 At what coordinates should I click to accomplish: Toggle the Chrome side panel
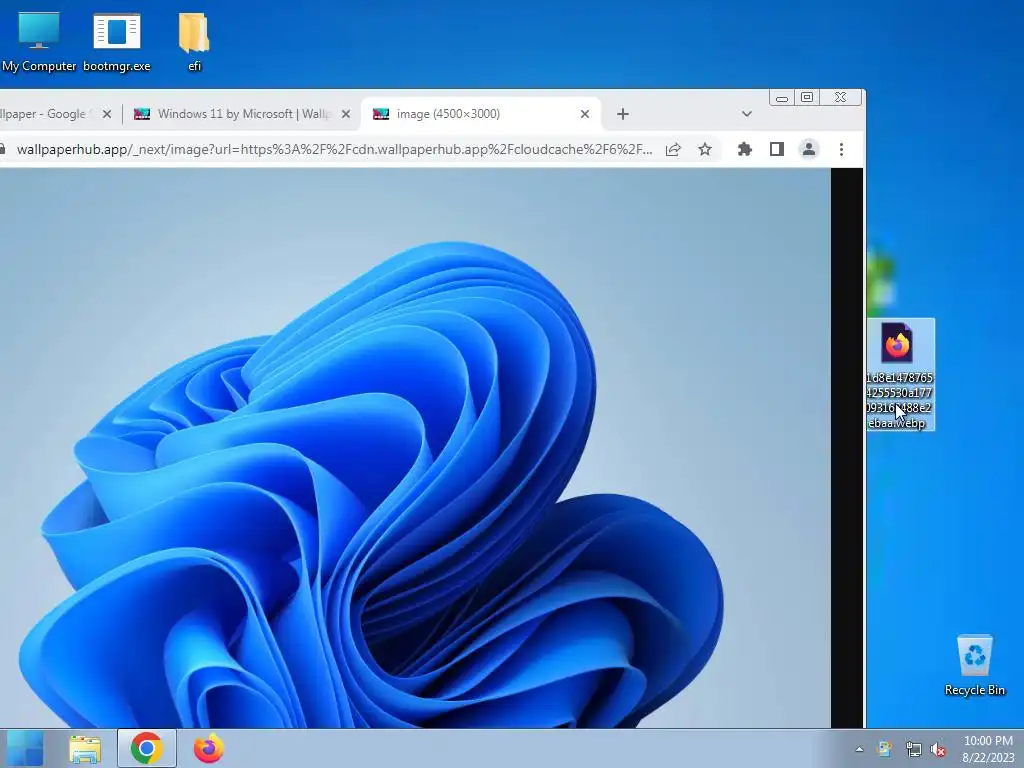pyautogui.click(x=776, y=150)
